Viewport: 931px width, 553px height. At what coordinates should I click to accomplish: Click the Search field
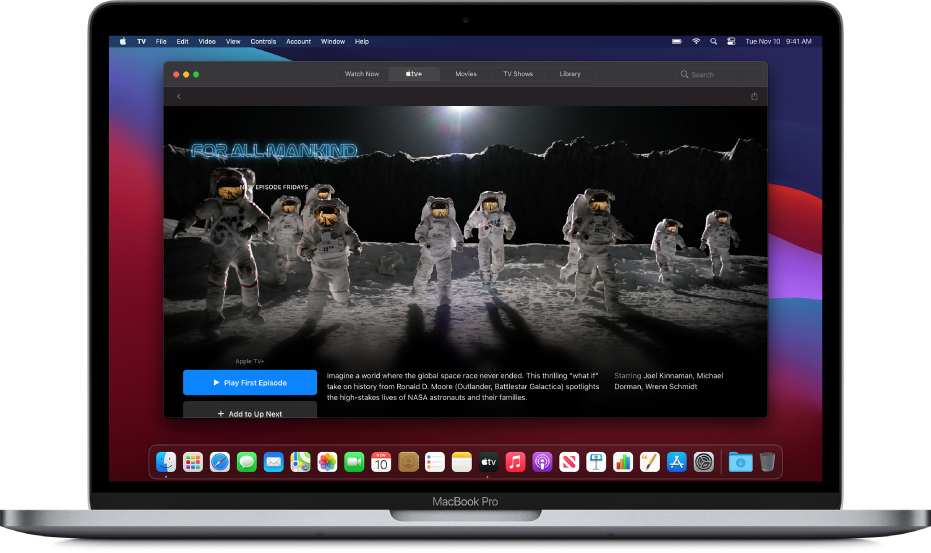pos(720,74)
